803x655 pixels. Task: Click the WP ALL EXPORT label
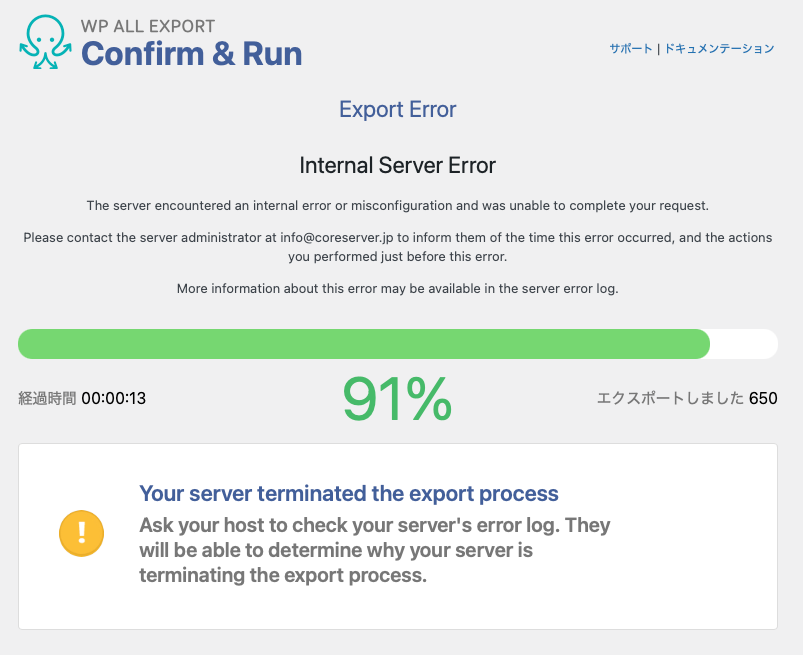148,26
